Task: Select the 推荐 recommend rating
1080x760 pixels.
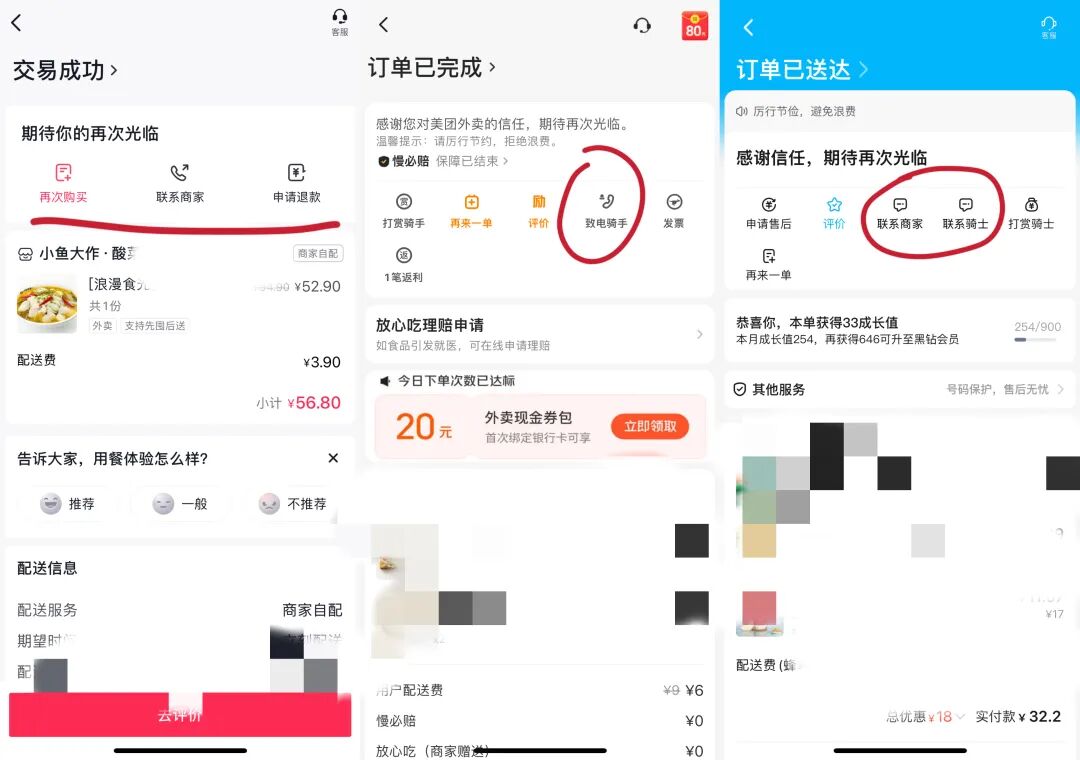Action: click(x=68, y=505)
